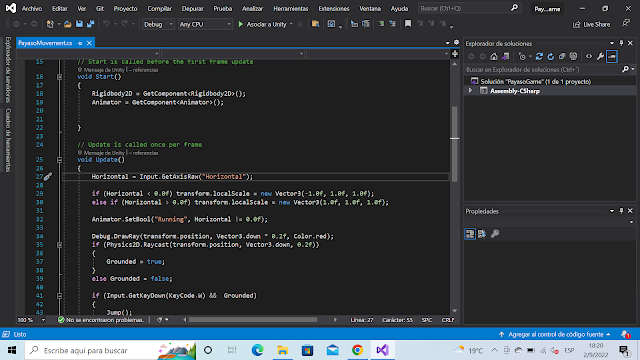Image resolution: width=640 pixels, height=360 pixels.
Task: Click the No se encontraron problemas indicator
Action: 101,320
